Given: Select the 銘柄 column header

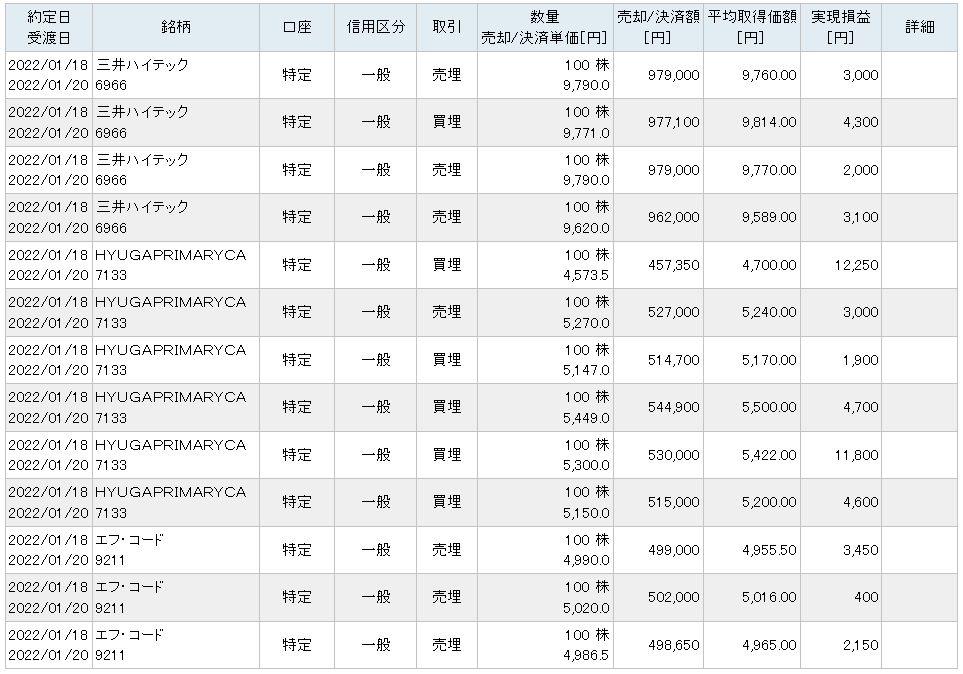Looking at the screenshot, I should pyautogui.click(x=176, y=27).
